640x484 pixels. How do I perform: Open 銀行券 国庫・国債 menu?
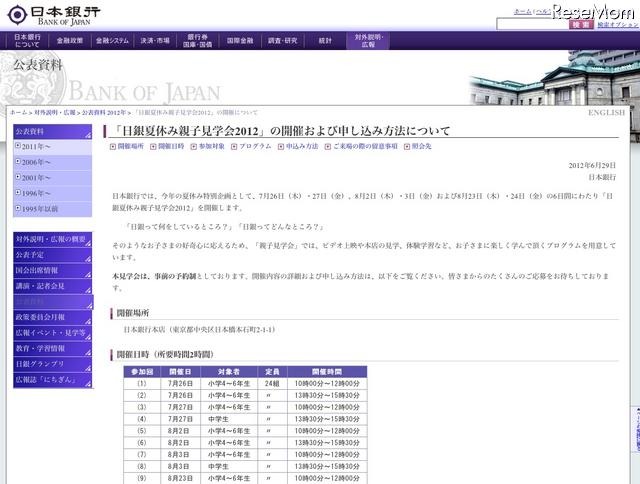[x=198, y=40]
